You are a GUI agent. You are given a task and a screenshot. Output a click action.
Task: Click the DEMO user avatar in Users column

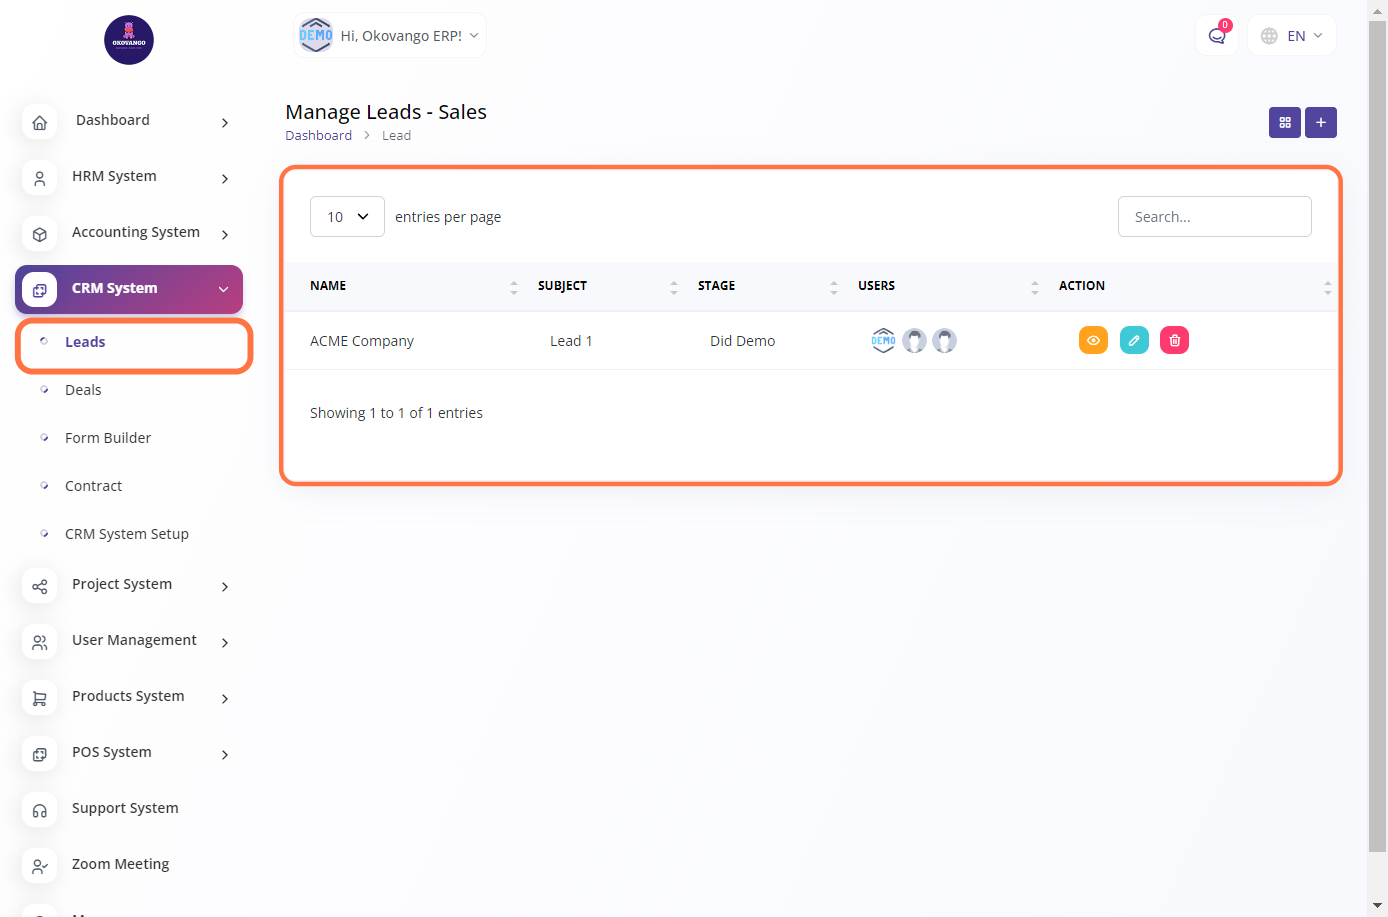click(x=883, y=340)
